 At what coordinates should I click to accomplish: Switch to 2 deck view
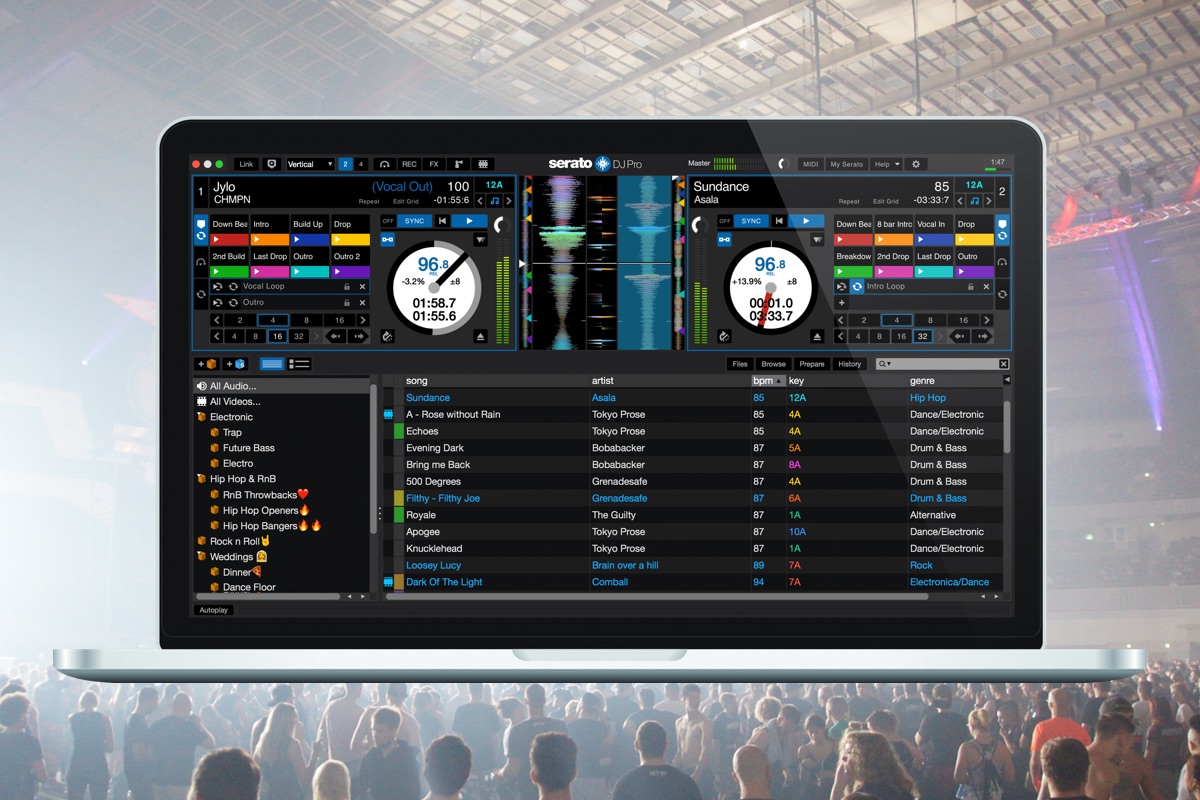click(345, 164)
